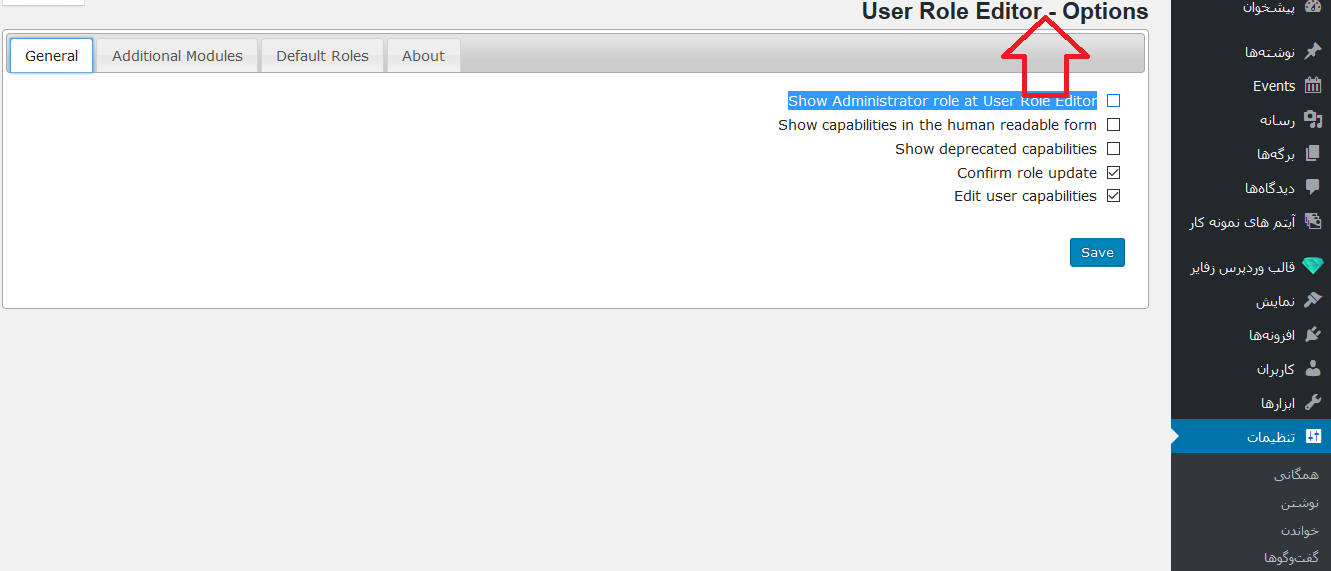This screenshot has height=571, width=1331.
Task: Open the تنظیمات settings menu
Action: [x=1251, y=437]
